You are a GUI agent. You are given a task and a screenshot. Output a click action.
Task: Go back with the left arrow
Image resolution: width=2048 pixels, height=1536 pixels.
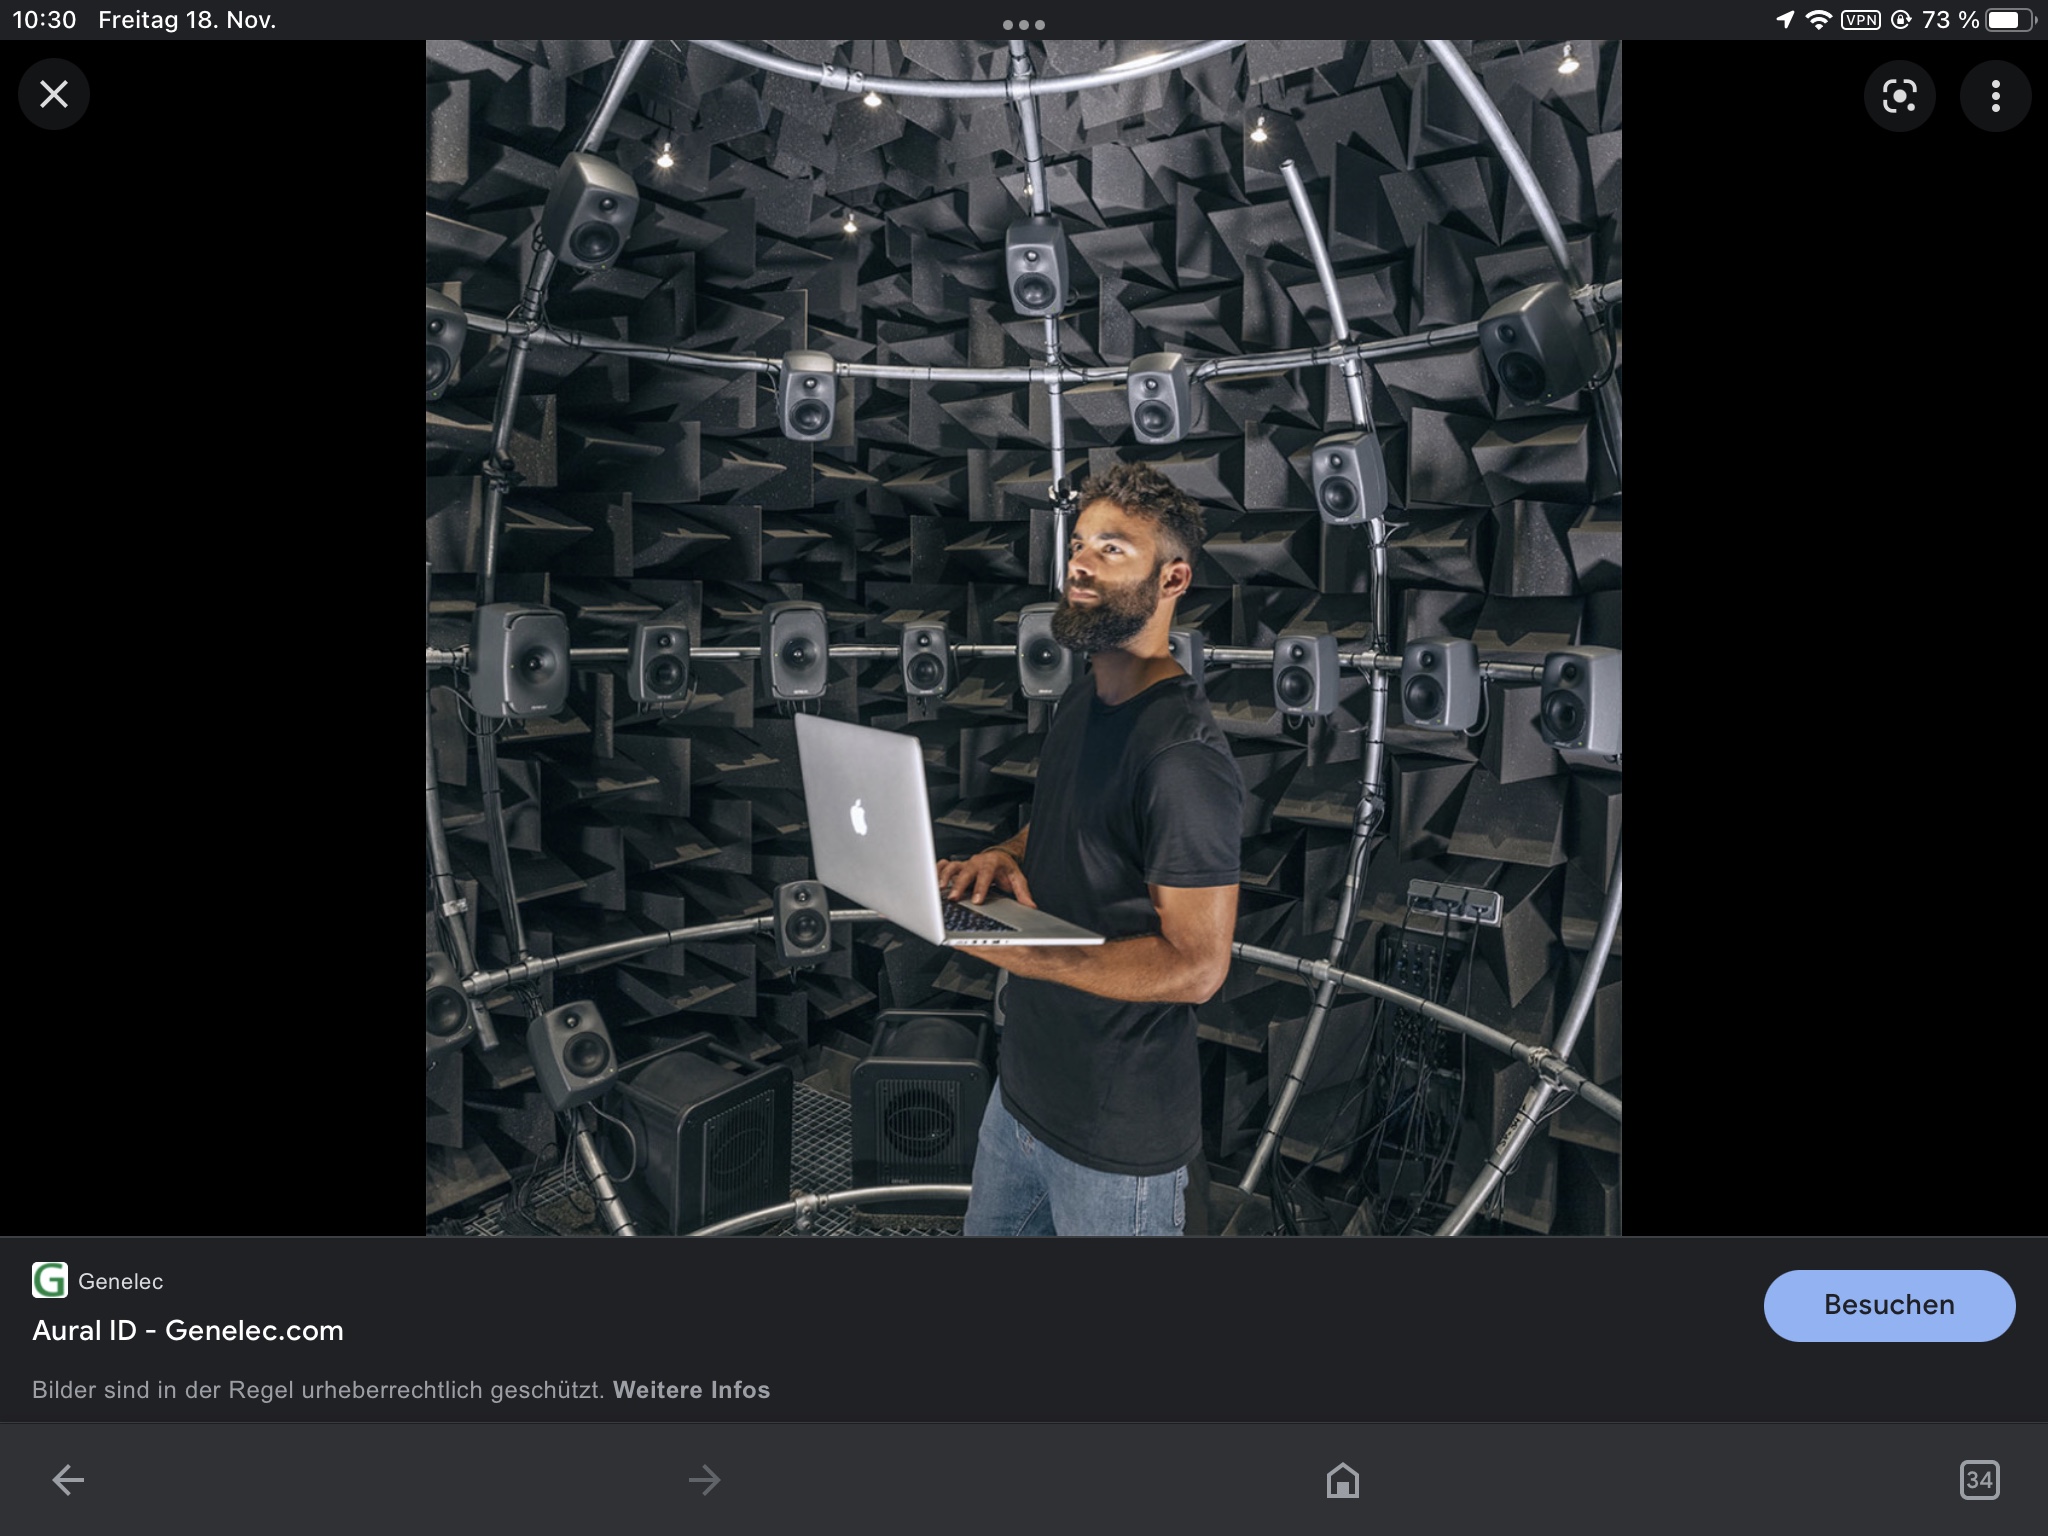pos(68,1480)
